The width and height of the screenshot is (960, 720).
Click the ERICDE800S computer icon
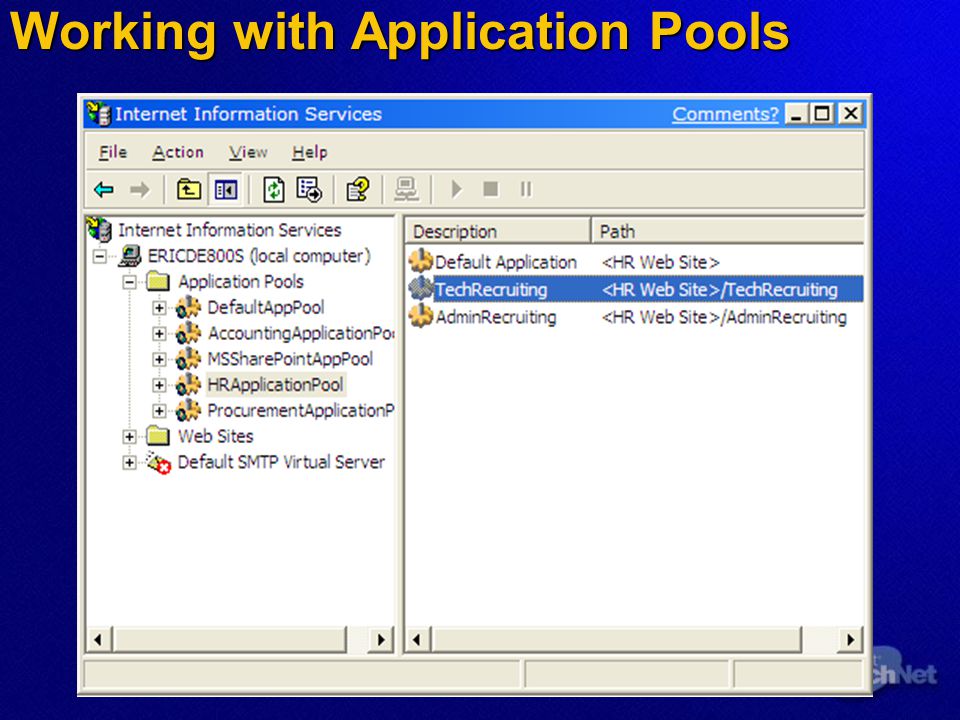coord(130,256)
